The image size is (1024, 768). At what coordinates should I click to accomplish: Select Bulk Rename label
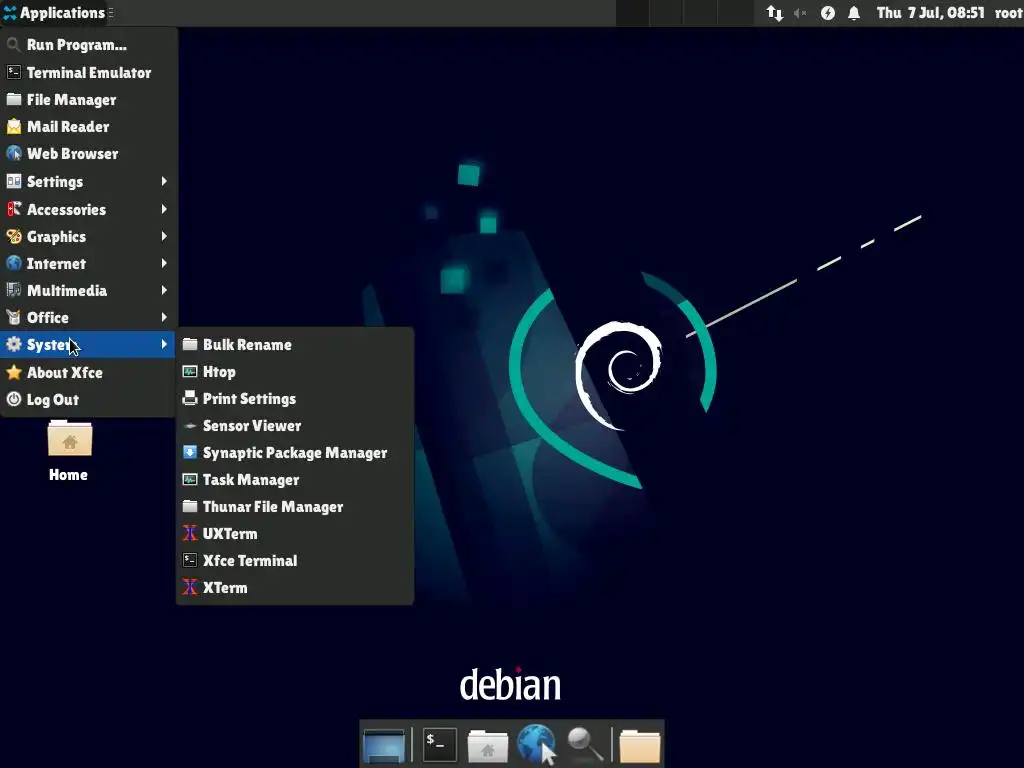click(x=247, y=345)
